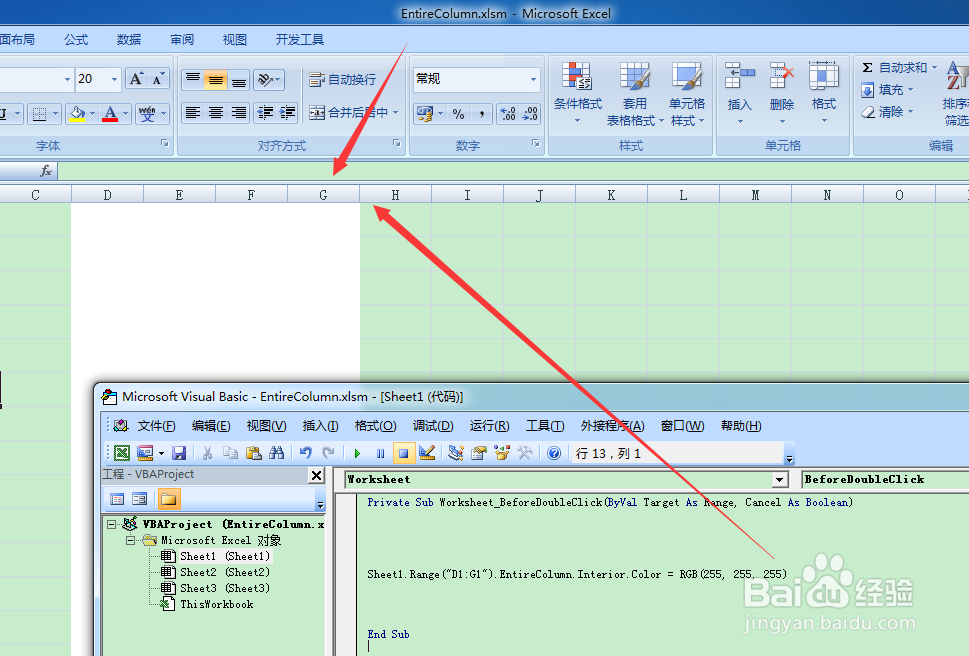This screenshot has height=656, width=969.
Task: Open 运行(R) menu in Visual Basic
Action: click(489, 426)
